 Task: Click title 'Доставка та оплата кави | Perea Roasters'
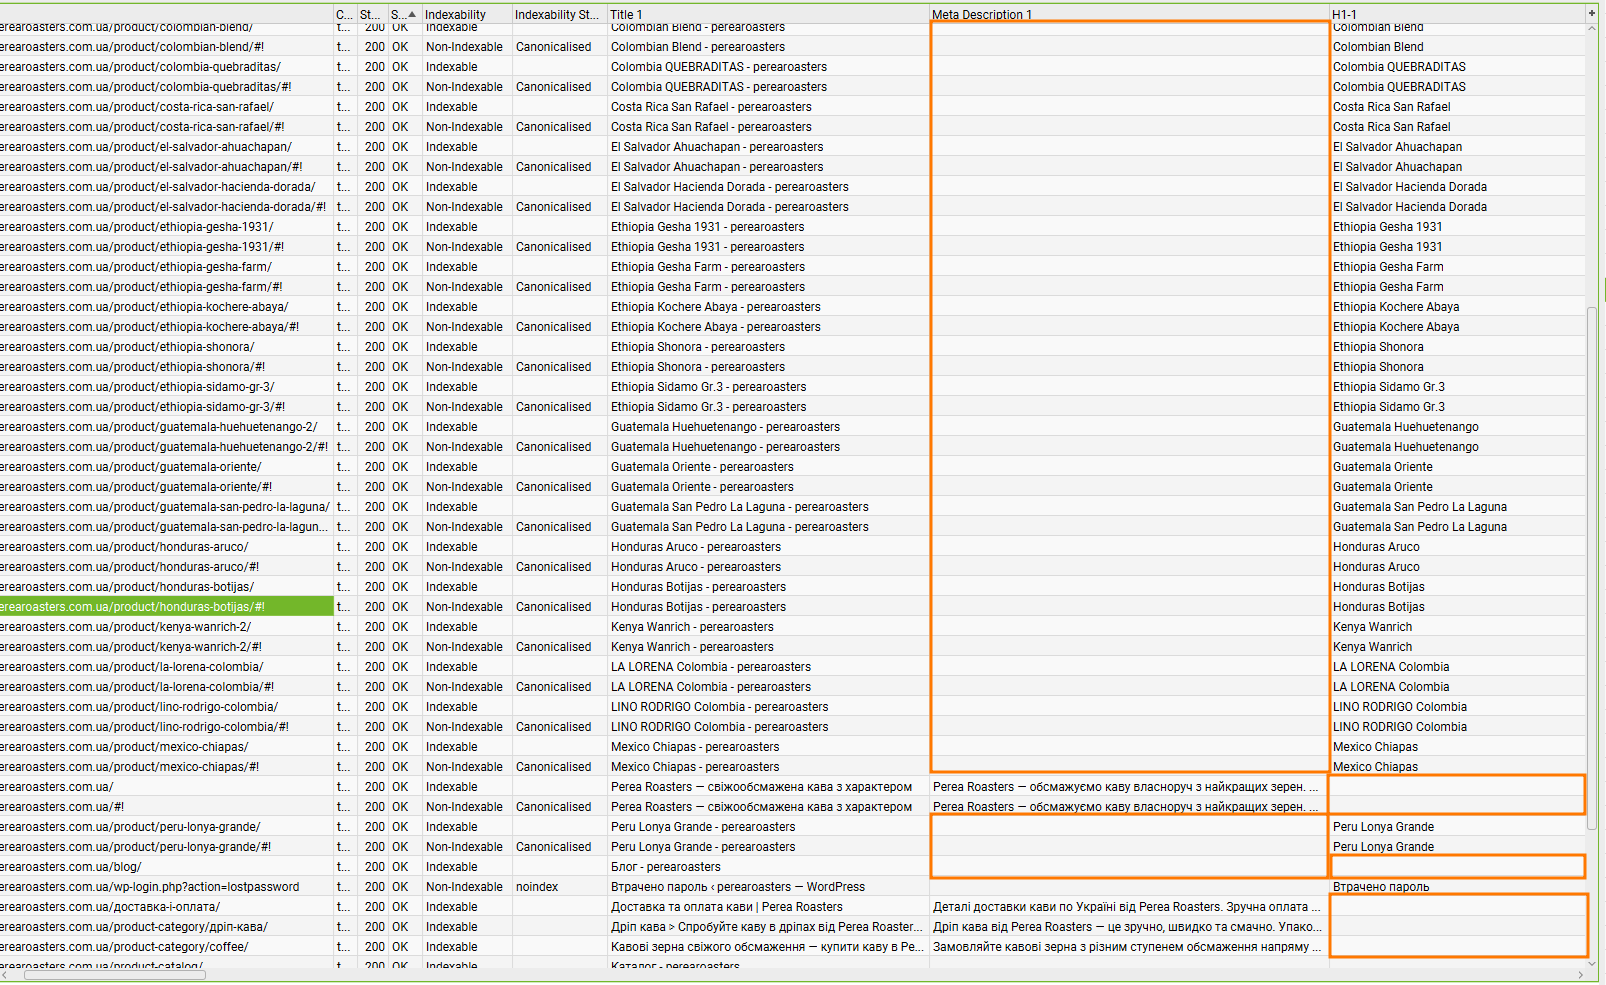tap(726, 907)
